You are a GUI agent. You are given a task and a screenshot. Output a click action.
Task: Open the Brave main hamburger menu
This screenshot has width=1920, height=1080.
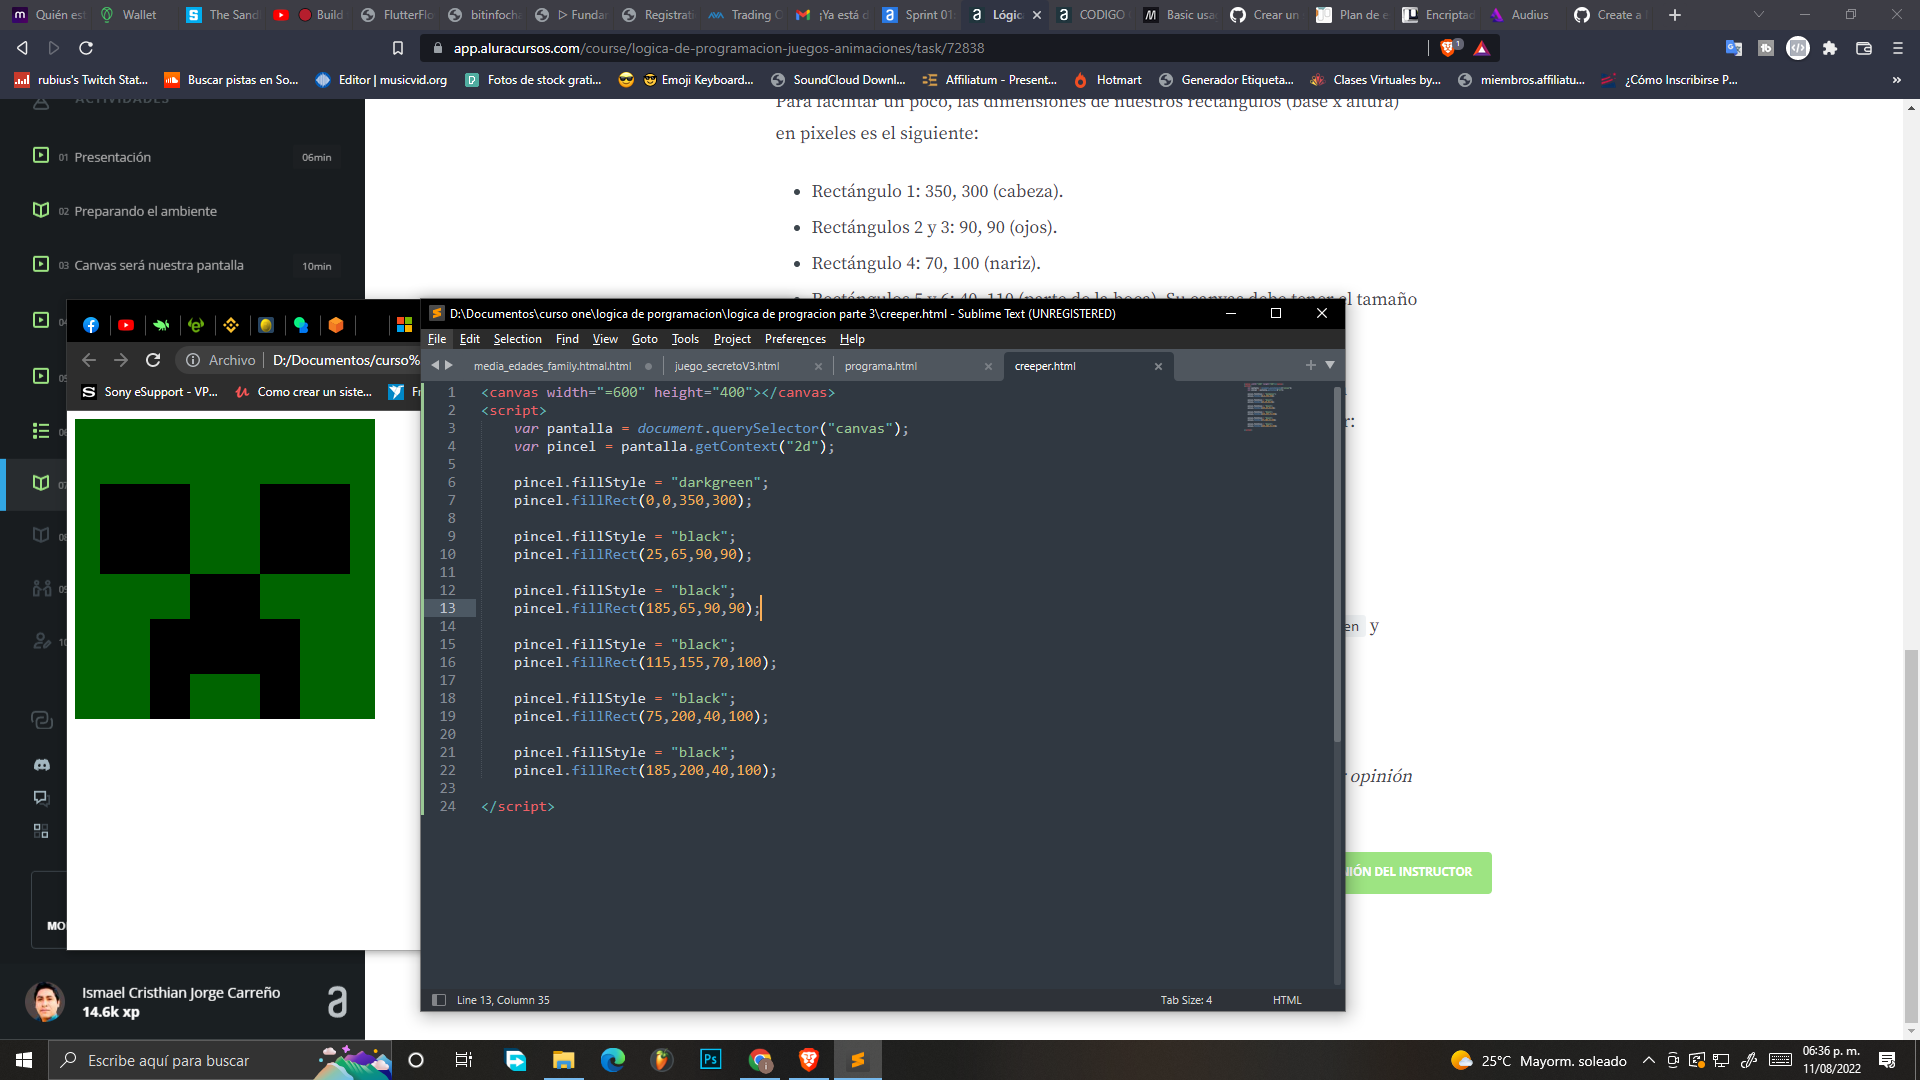tap(1898, 48)
